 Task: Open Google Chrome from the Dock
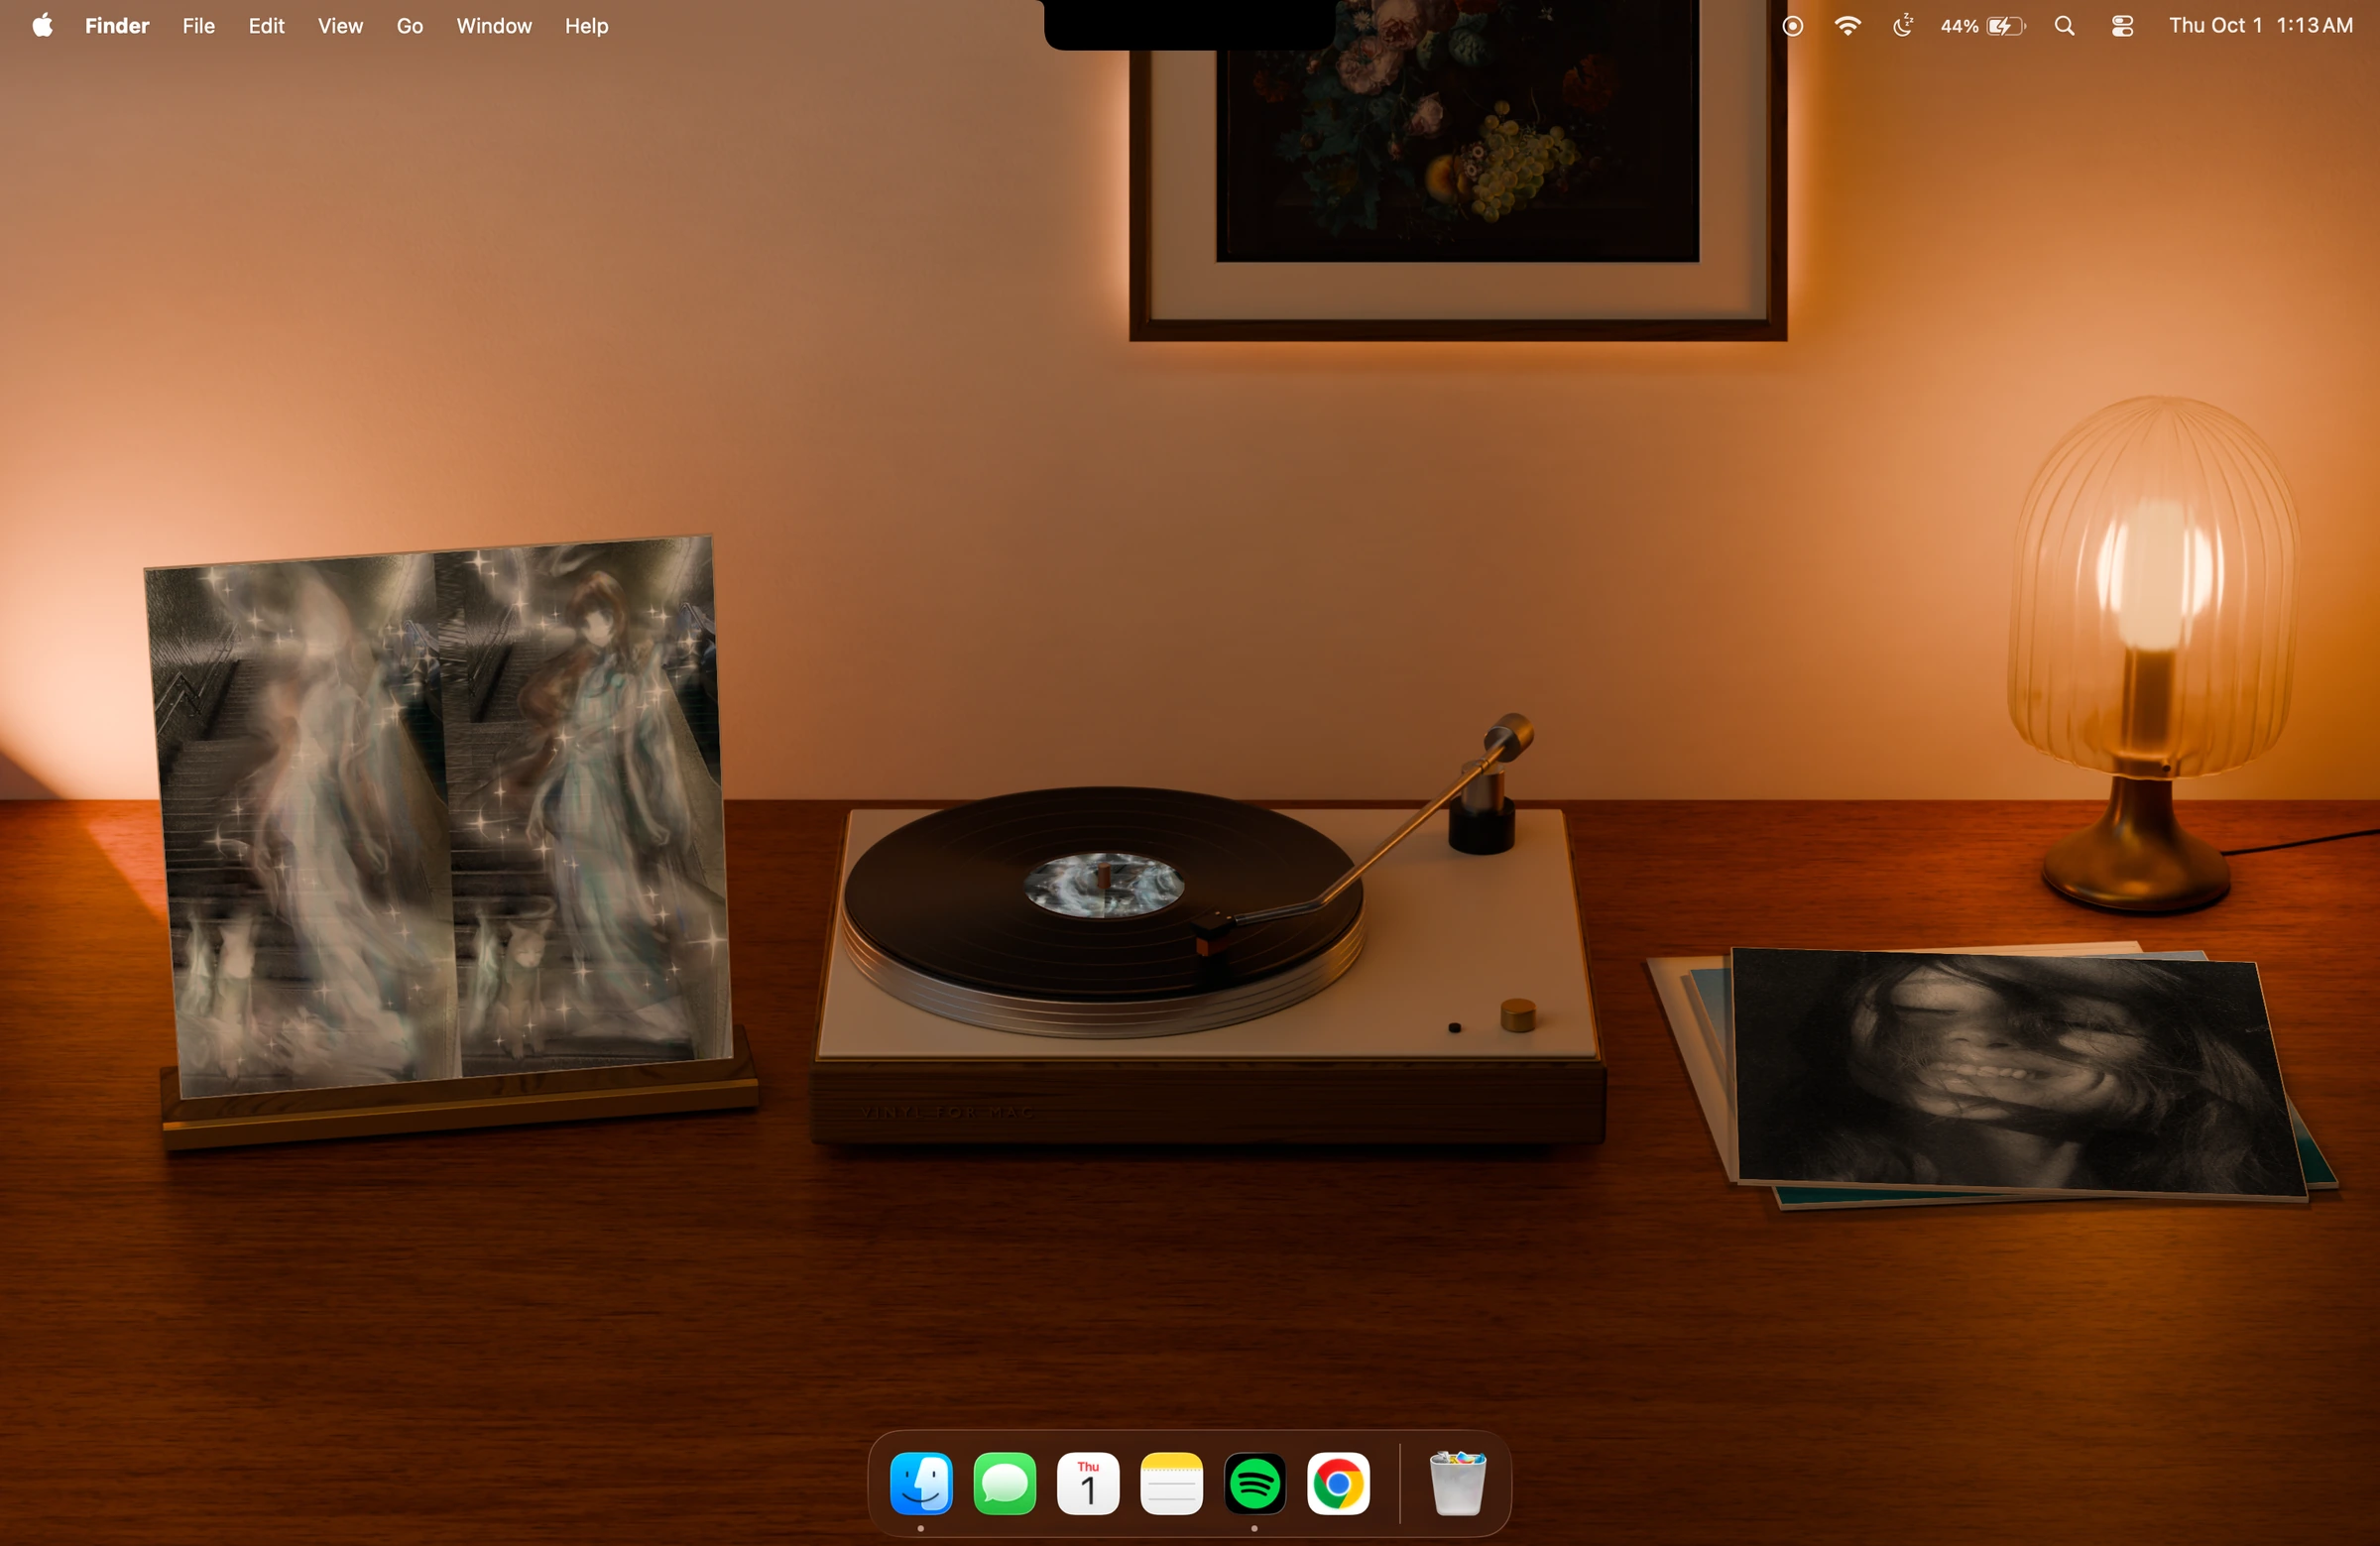[1338, 1483]
